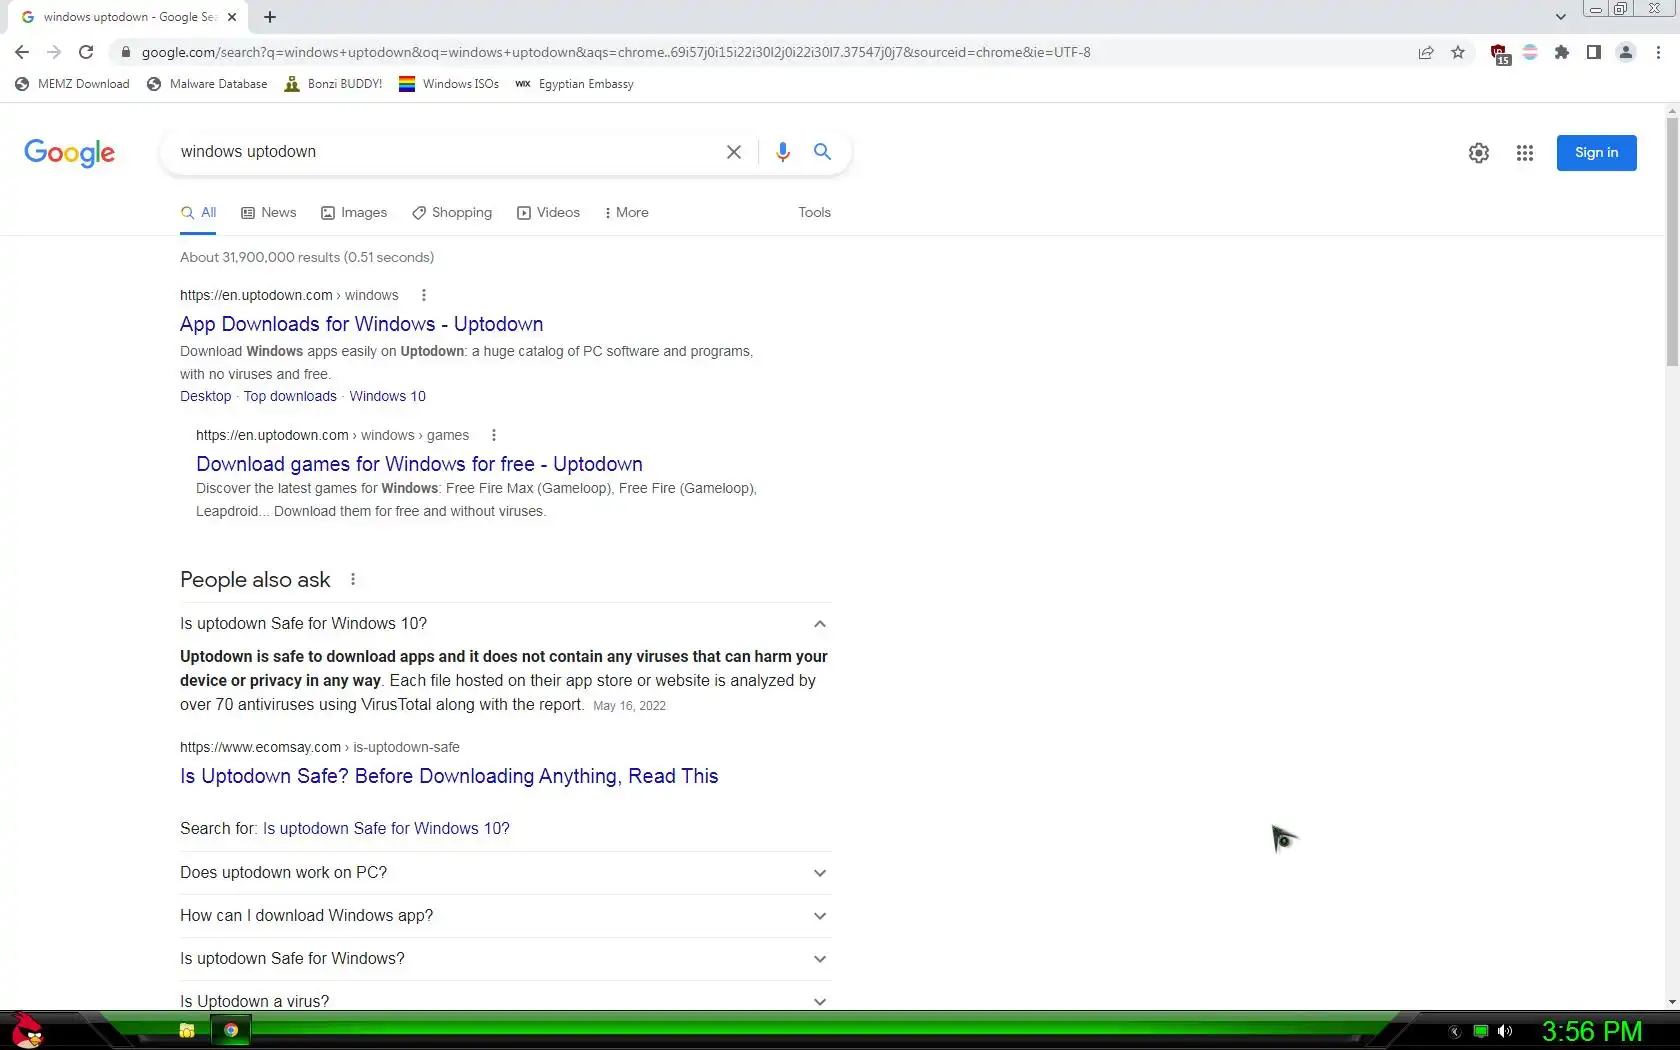The width and height of the screenshot is (1680, 1050).
Task: Expand Is uptodown Safe for Windows?
Action: [x=505, y=959]
